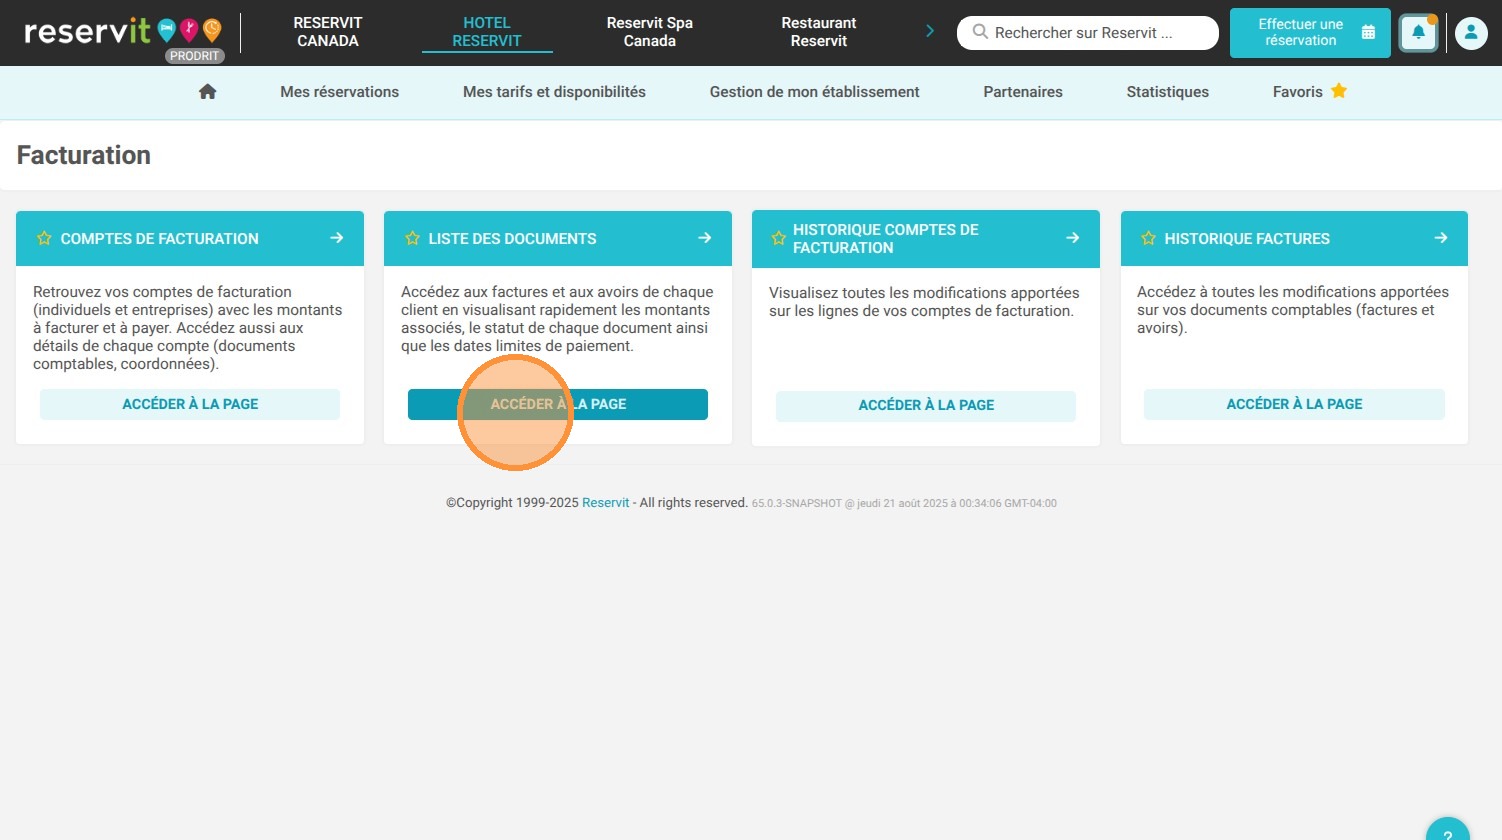Switch to Restaurant Reservit
The height and width of the screenshot is (840, 1502).
pos(819,32)
